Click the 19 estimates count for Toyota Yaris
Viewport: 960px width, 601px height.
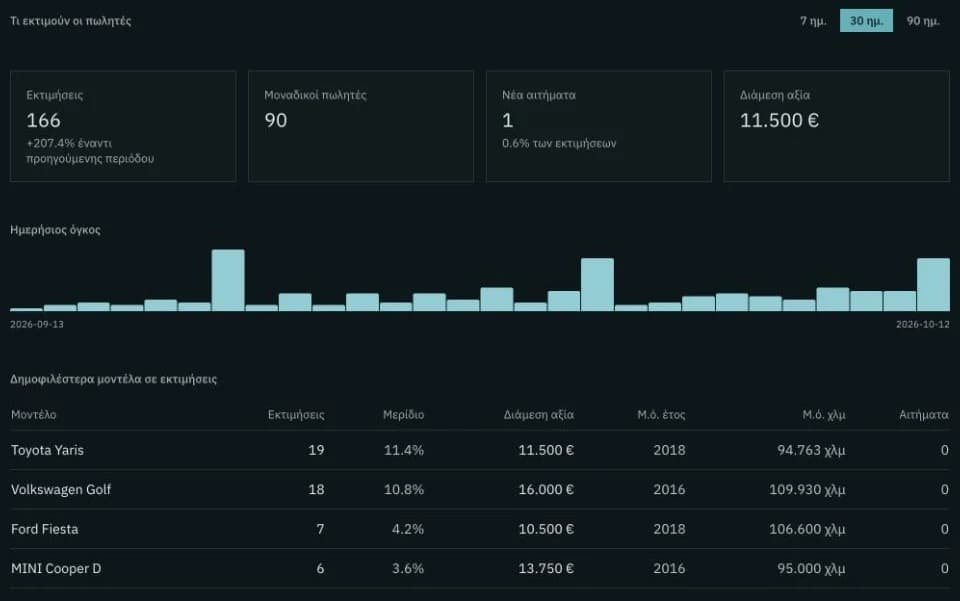(316, 450)
